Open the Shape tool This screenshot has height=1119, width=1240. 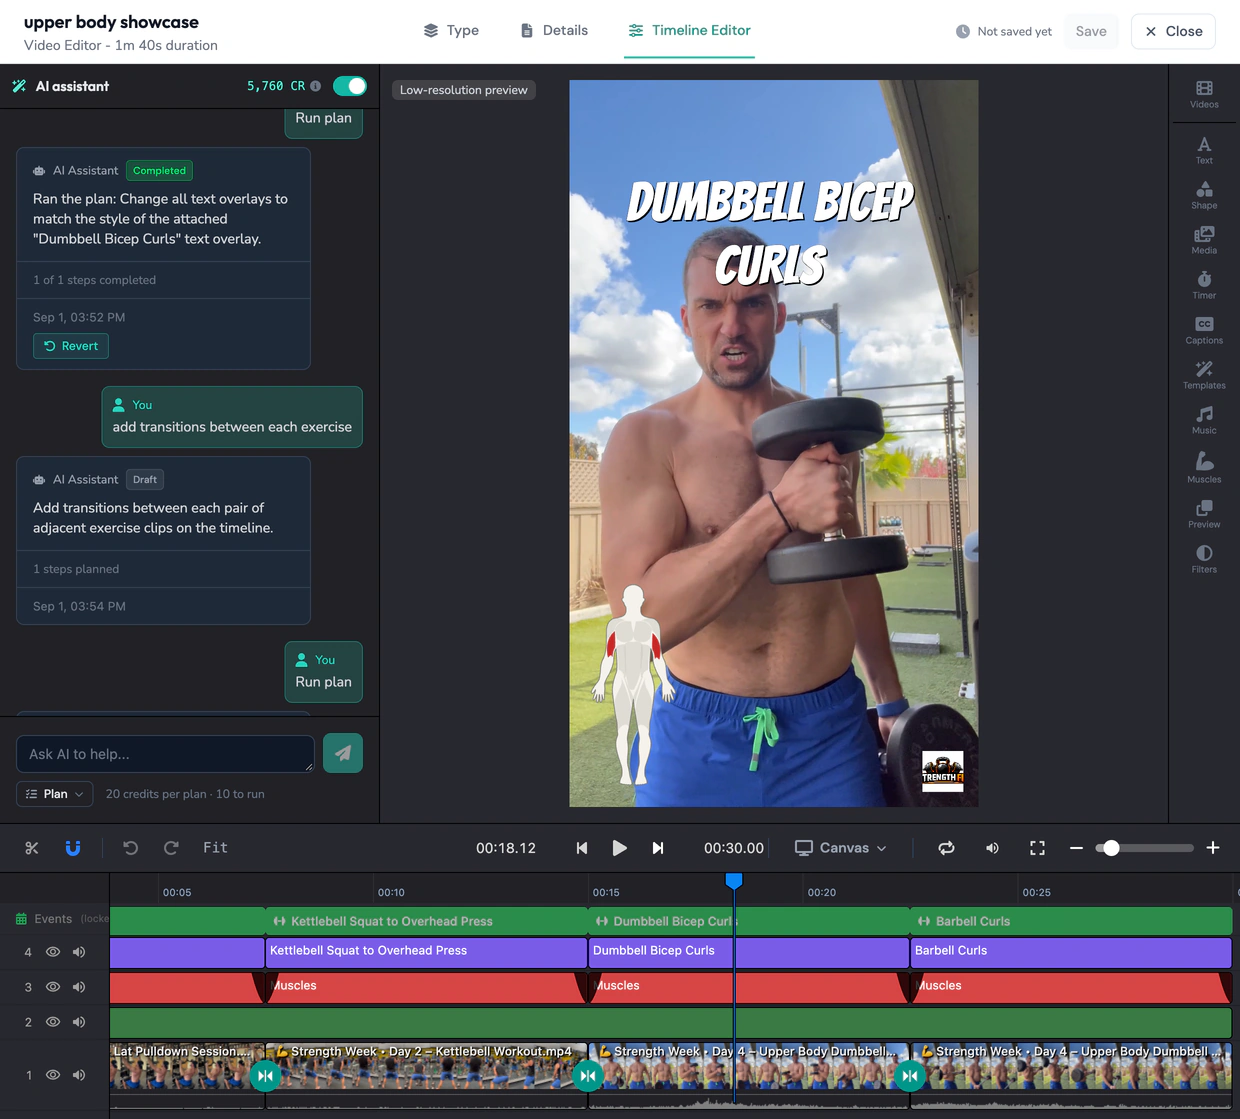[x=1204, y=195]
